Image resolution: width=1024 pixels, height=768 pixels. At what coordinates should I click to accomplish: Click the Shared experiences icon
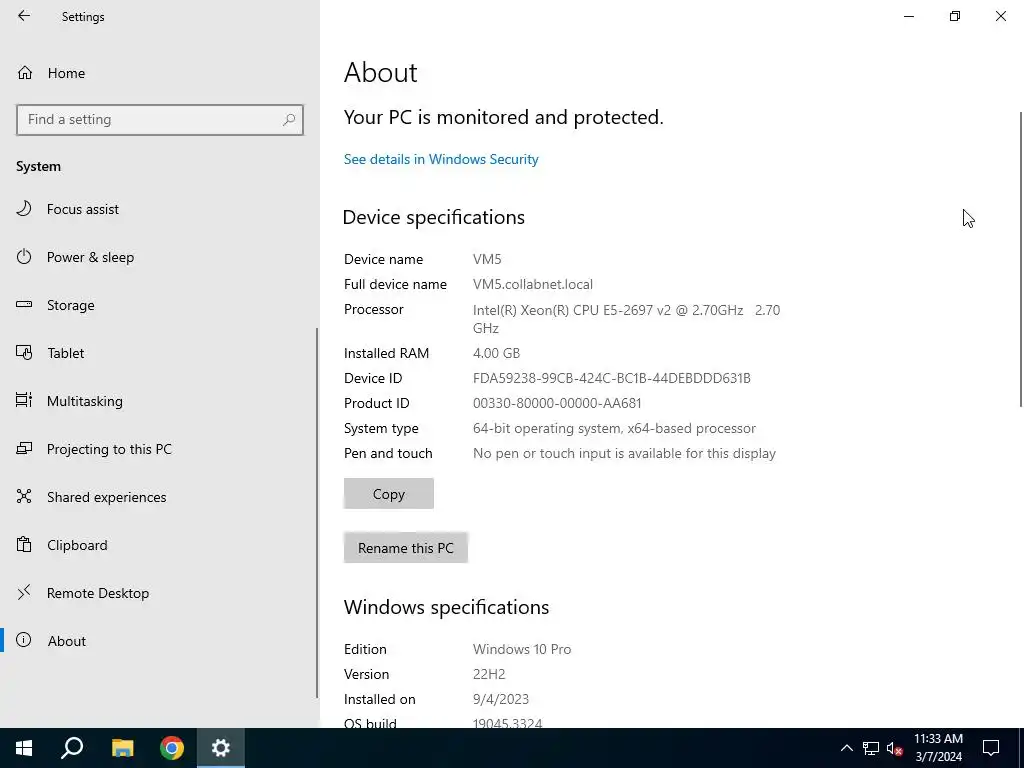[x=24, y=496]
